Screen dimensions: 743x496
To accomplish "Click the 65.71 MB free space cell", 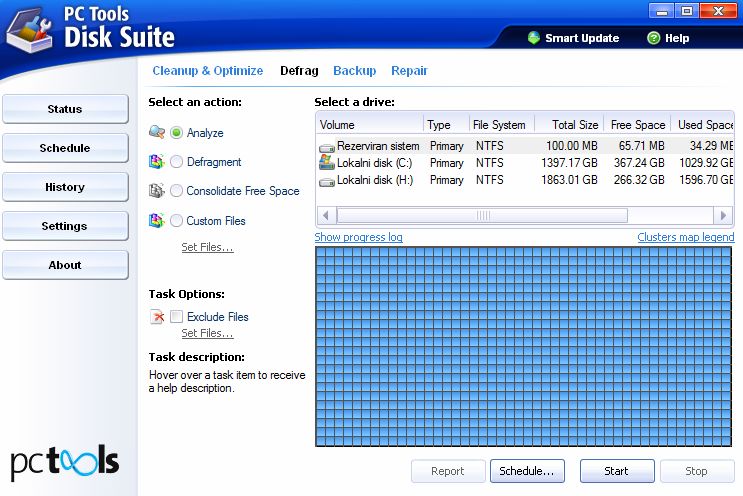I will pos(642,145).
